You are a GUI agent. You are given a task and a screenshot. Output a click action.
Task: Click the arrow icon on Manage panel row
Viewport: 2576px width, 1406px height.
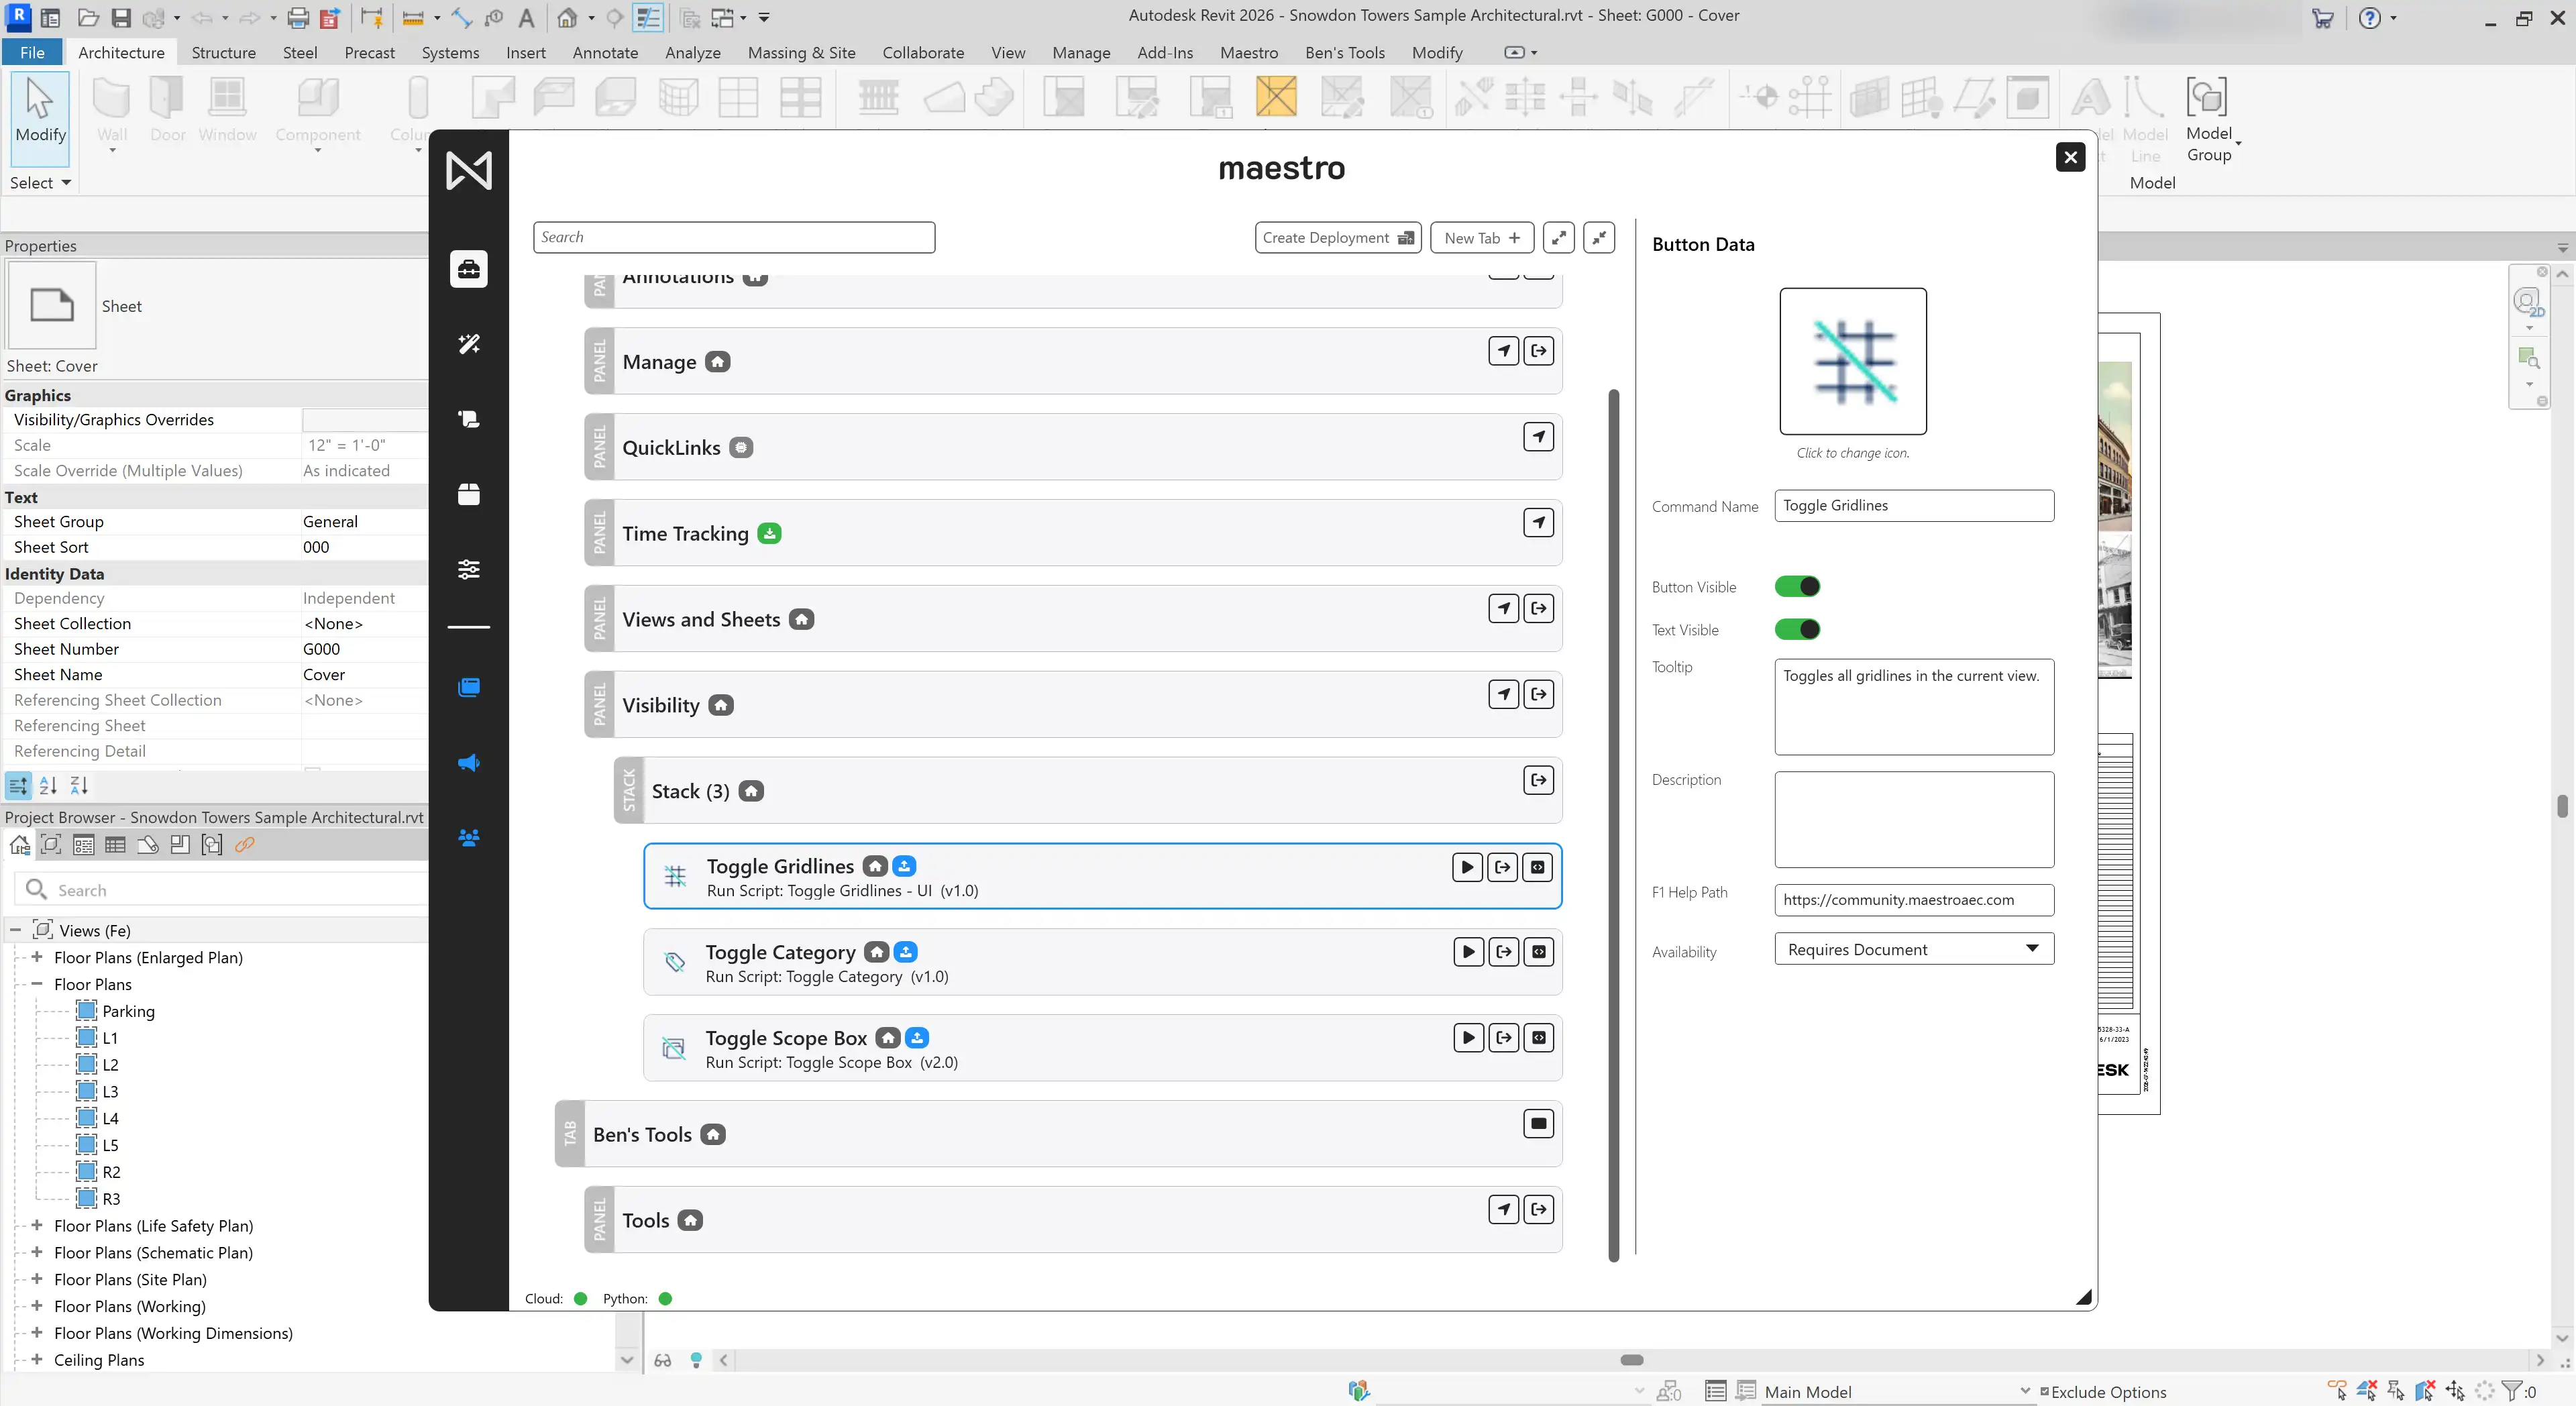[1504, 351]
